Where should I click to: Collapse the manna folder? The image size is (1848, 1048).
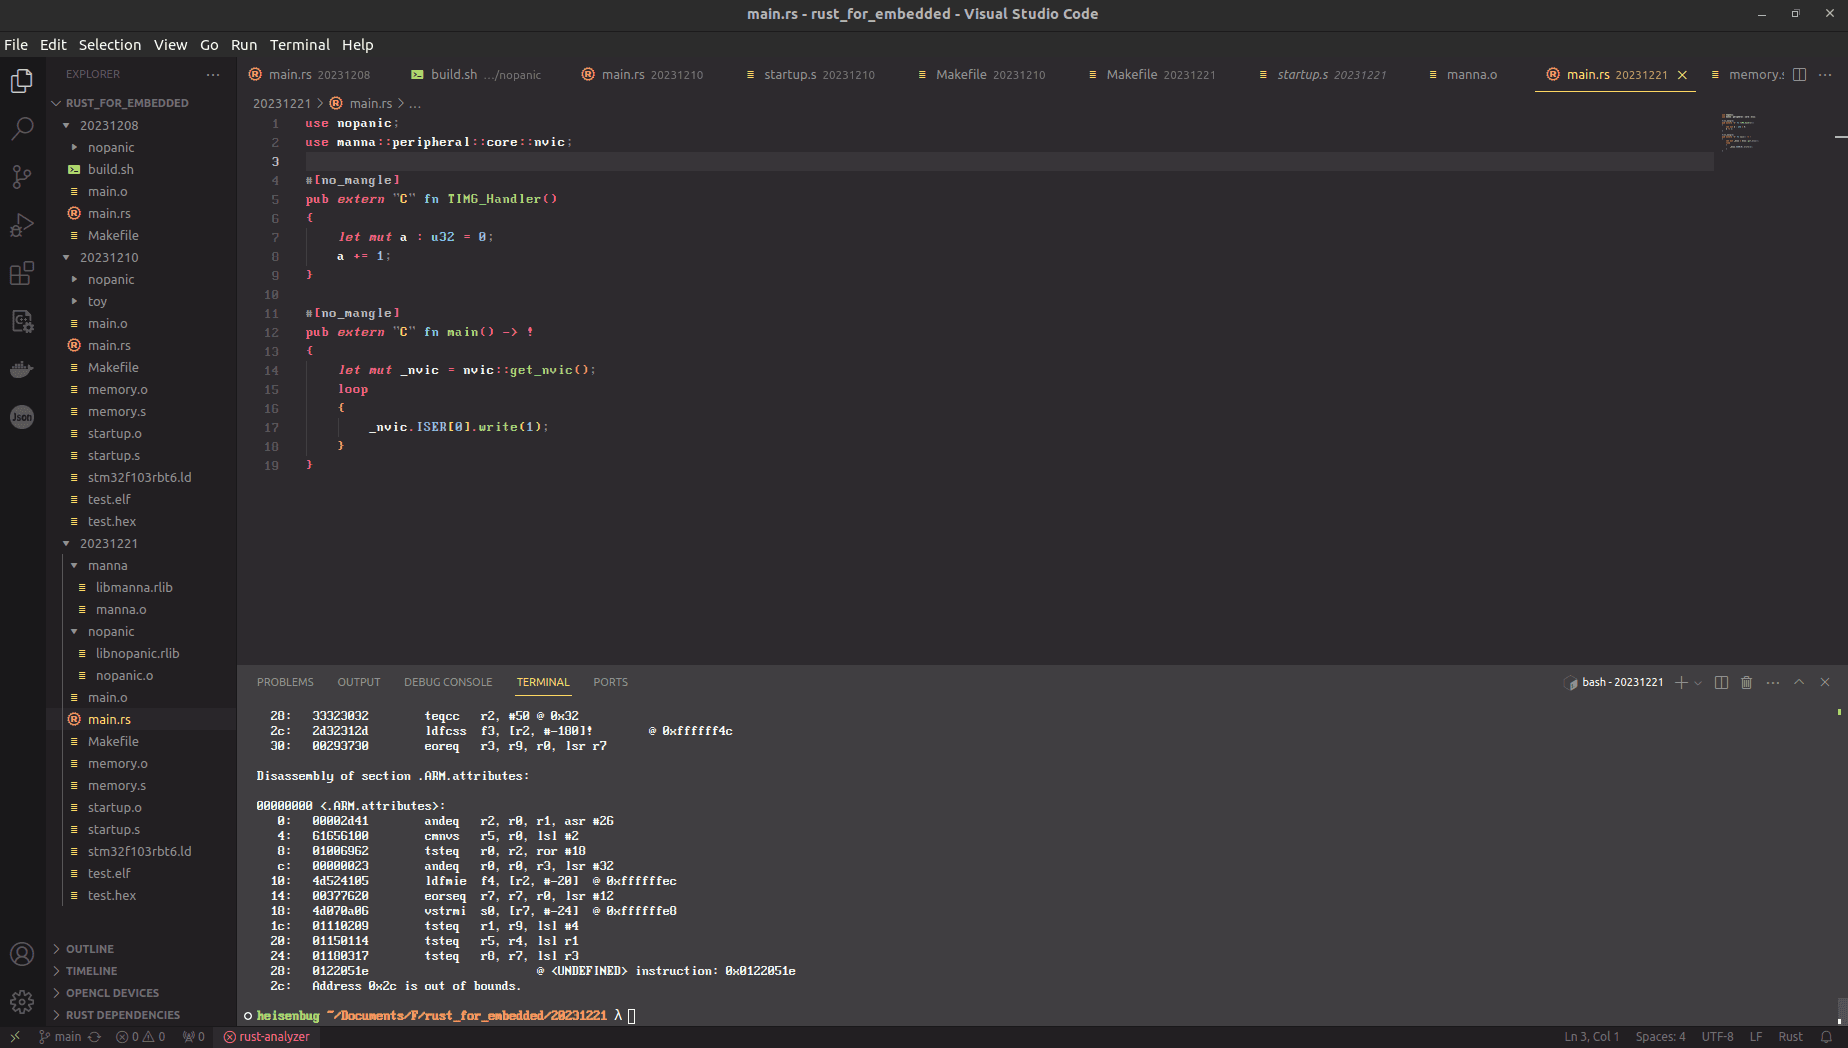pyautogui.click(x=142, y=565)
